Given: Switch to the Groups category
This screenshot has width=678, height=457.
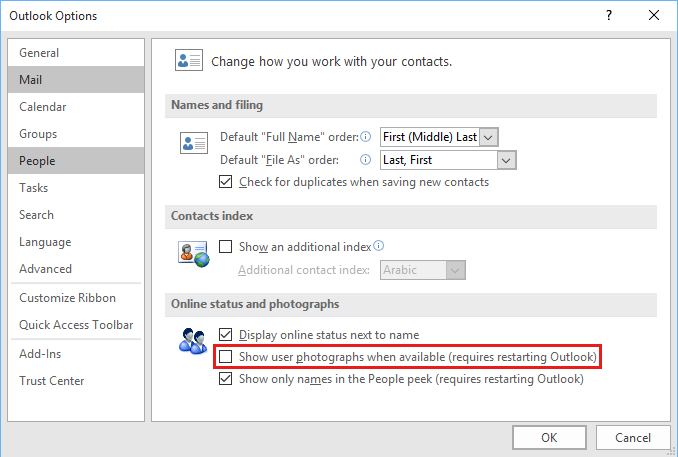Looking at the screenshot, I should tap(76, 134).
